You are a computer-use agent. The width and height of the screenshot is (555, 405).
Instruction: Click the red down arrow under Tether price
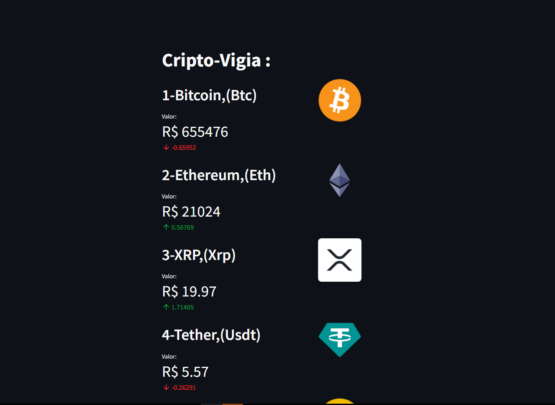click(166, 387)
